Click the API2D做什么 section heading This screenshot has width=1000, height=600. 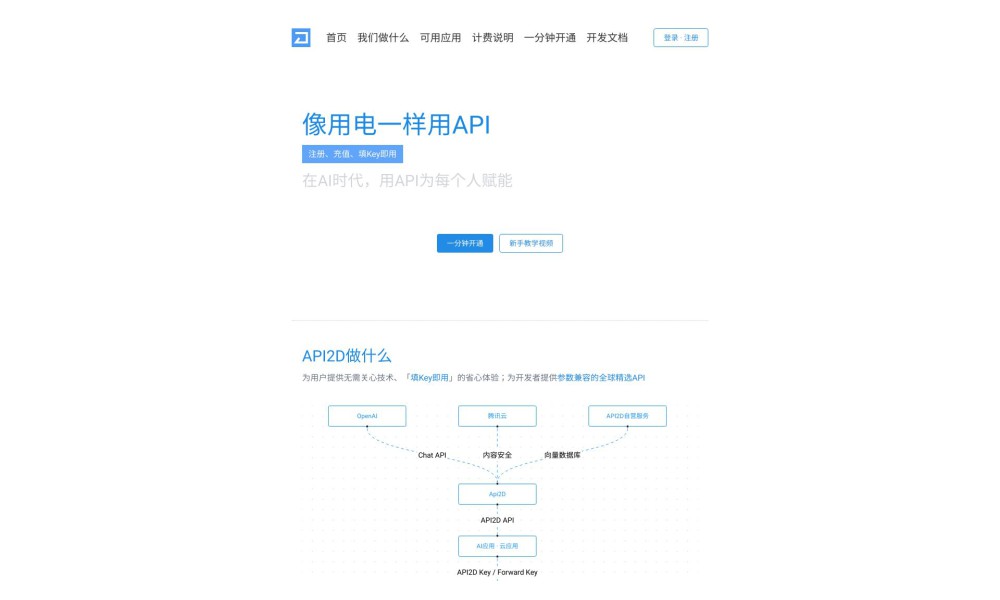[x=346, y=356]
